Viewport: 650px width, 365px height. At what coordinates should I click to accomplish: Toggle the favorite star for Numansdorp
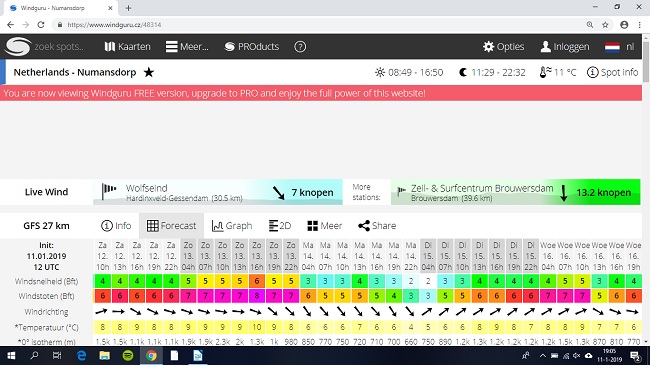149,72
